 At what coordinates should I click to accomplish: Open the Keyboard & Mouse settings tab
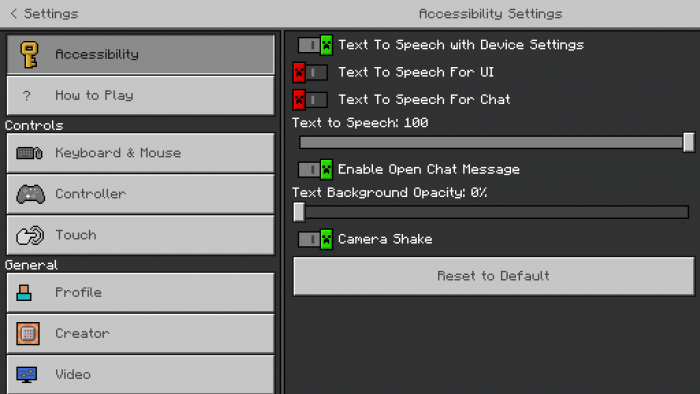click(141, 153)
